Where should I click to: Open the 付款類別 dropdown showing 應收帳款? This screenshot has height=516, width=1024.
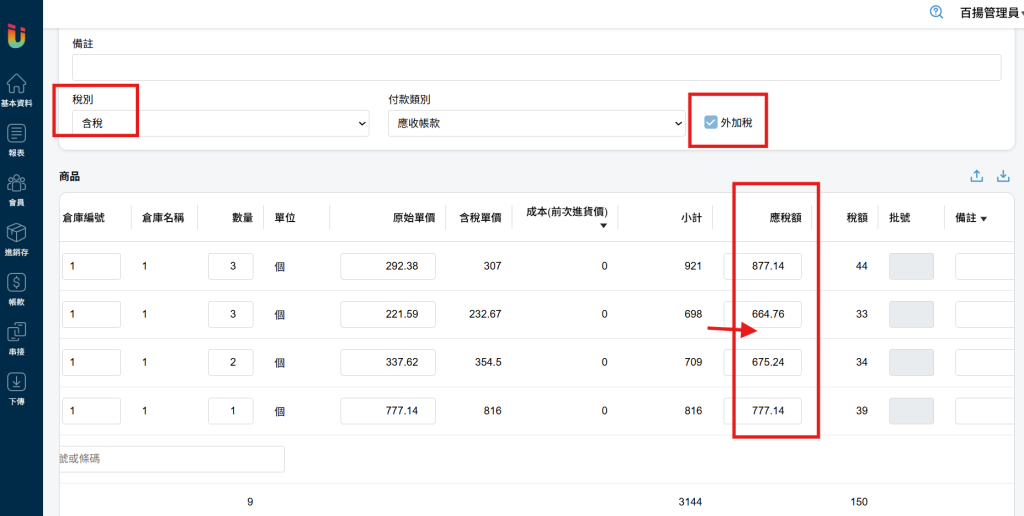click(x=536, y=123)
